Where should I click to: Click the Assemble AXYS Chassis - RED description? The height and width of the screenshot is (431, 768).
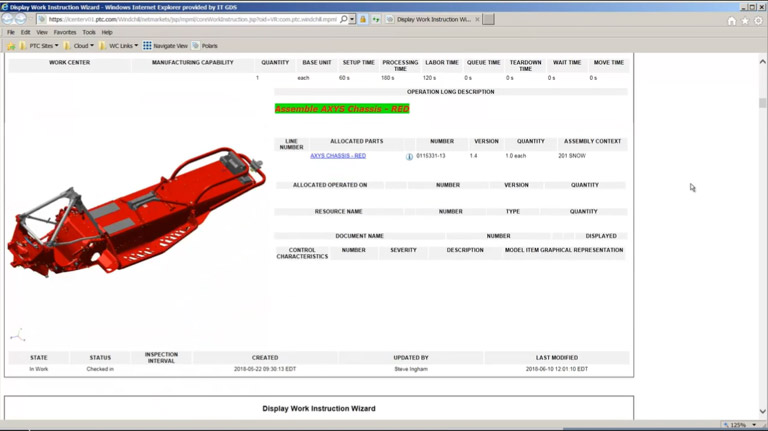(x=342, y=109)
